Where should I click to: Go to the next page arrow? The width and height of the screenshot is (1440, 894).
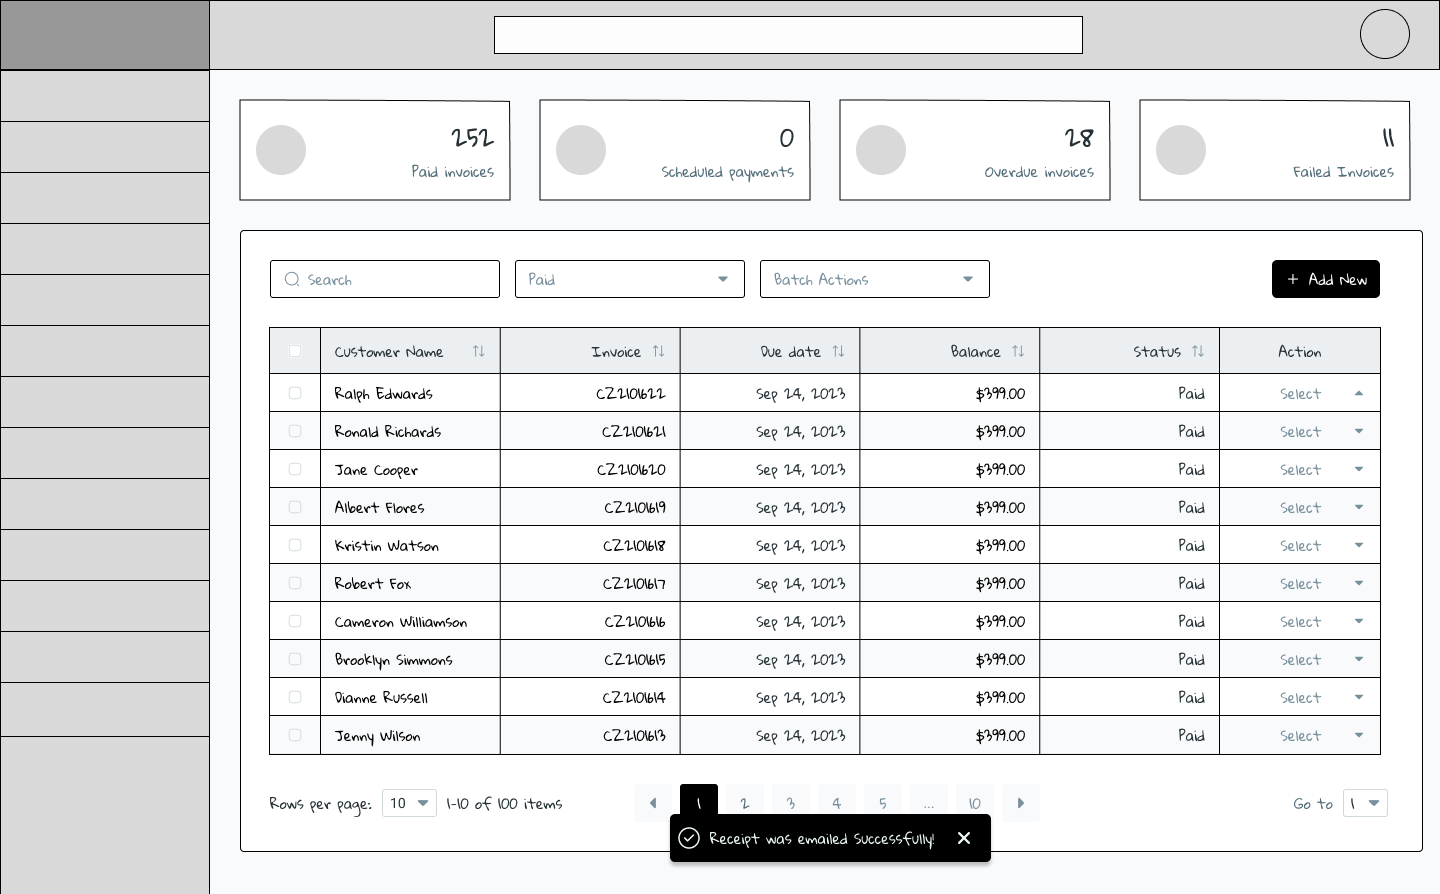point(1020,803)
